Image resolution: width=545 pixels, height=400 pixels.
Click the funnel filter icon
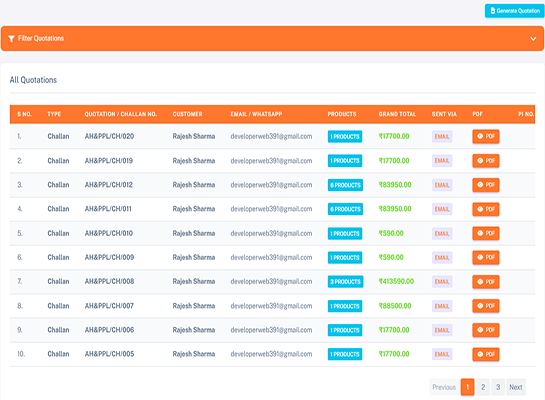coord(11,39)
